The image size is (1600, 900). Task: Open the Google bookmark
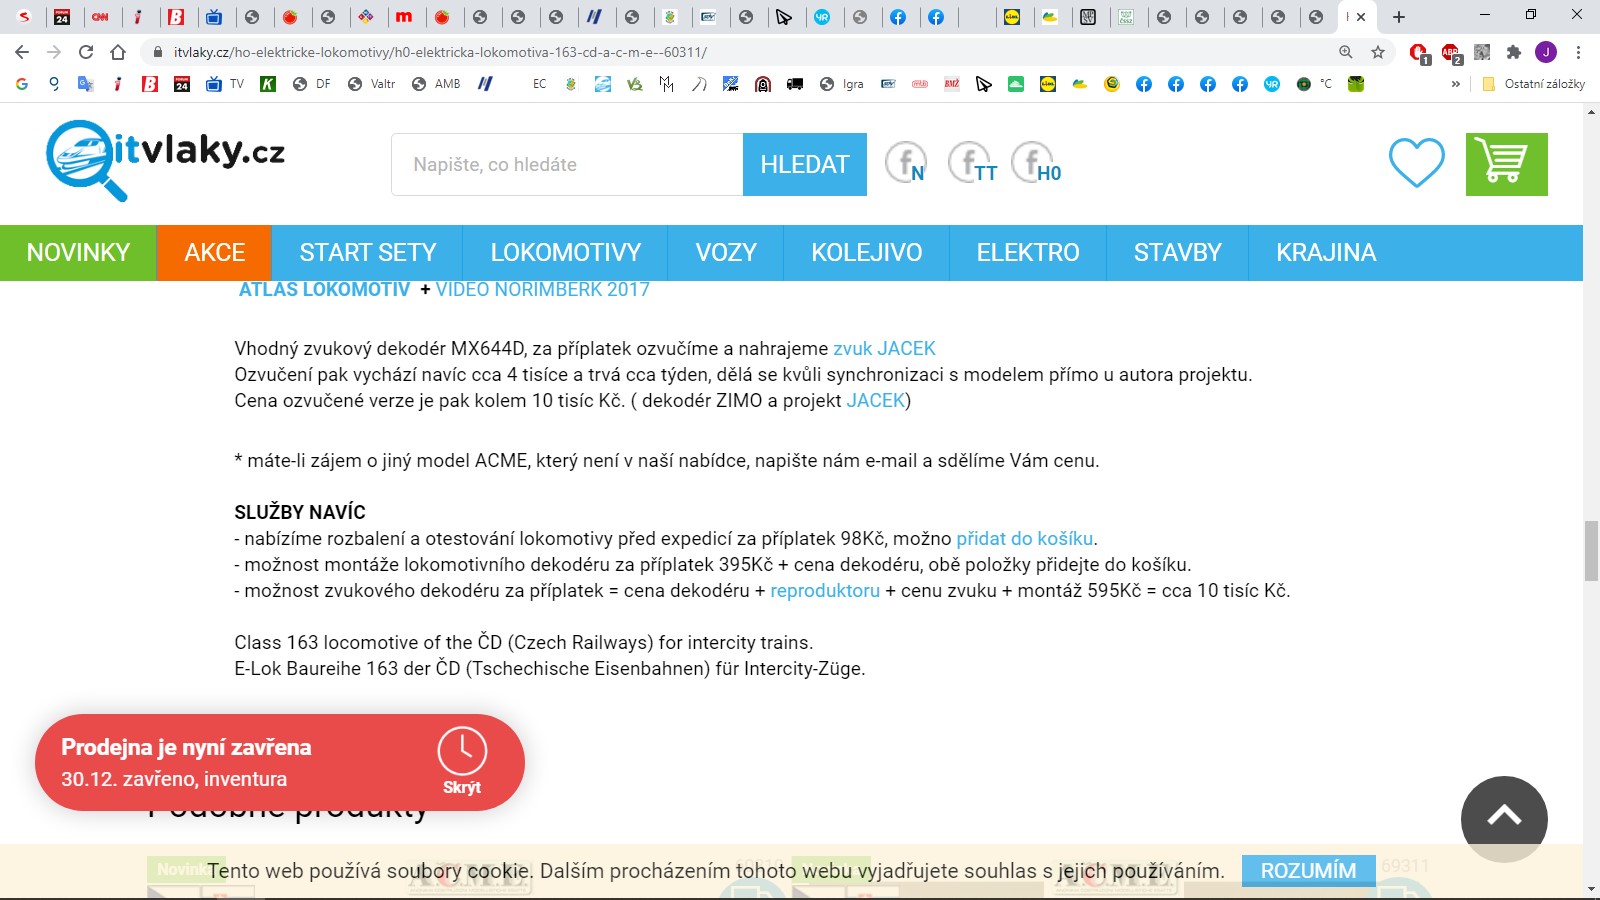click(x=22, y=84)
